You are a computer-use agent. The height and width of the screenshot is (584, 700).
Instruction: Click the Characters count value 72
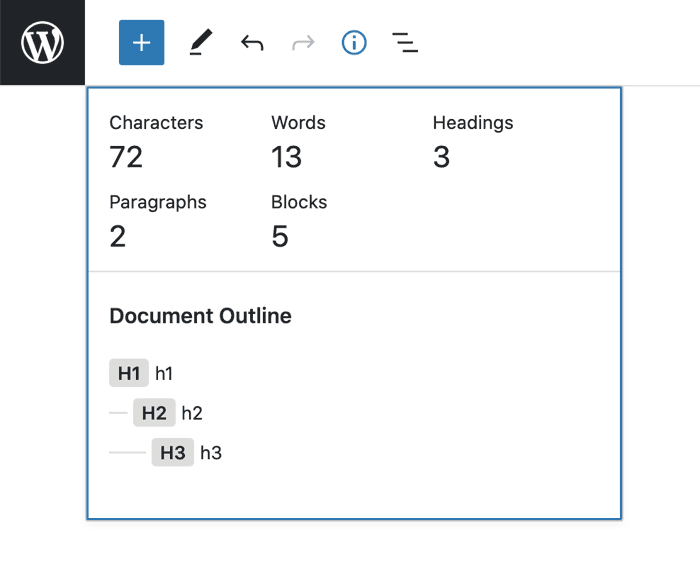[126, 157]
